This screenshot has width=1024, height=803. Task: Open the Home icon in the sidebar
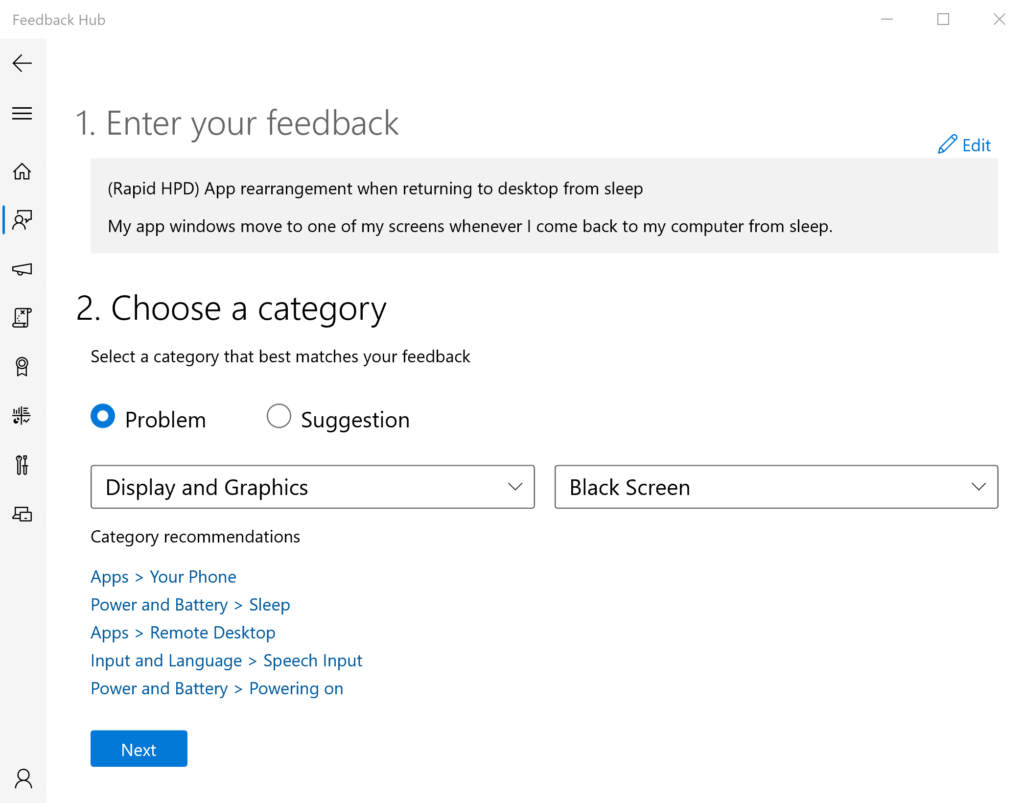pos(22,170)
